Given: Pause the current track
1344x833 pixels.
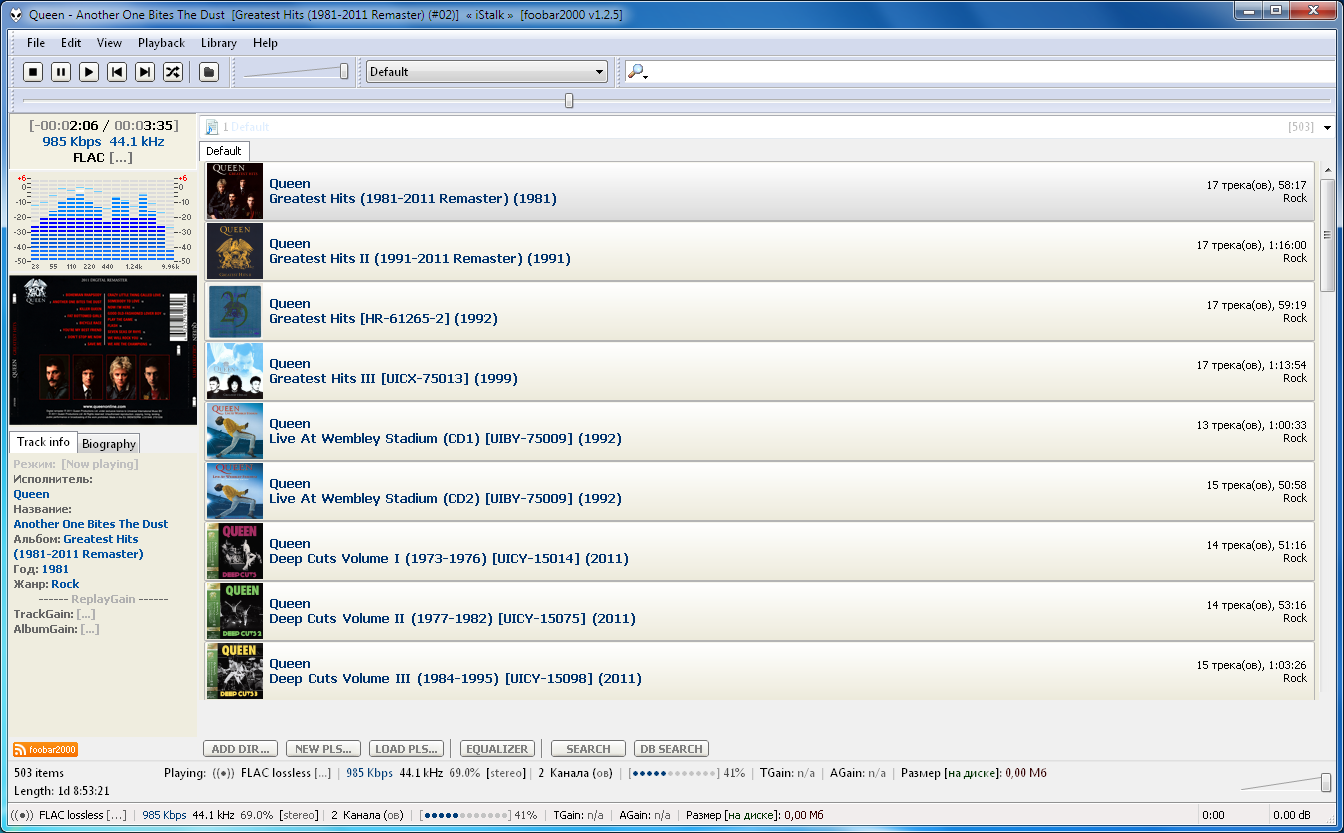Looking at the screenshot, I should click(61, 72).
